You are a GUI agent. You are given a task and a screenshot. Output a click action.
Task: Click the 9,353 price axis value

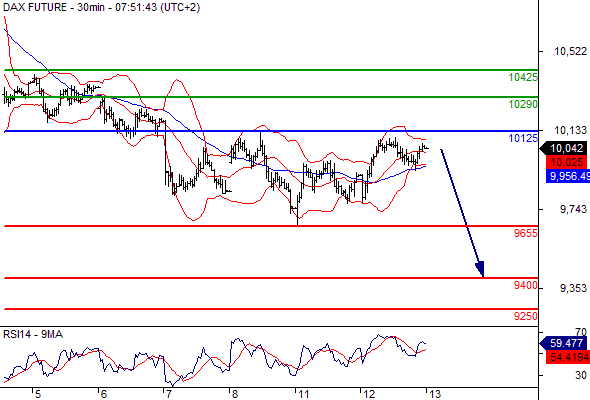573,289
